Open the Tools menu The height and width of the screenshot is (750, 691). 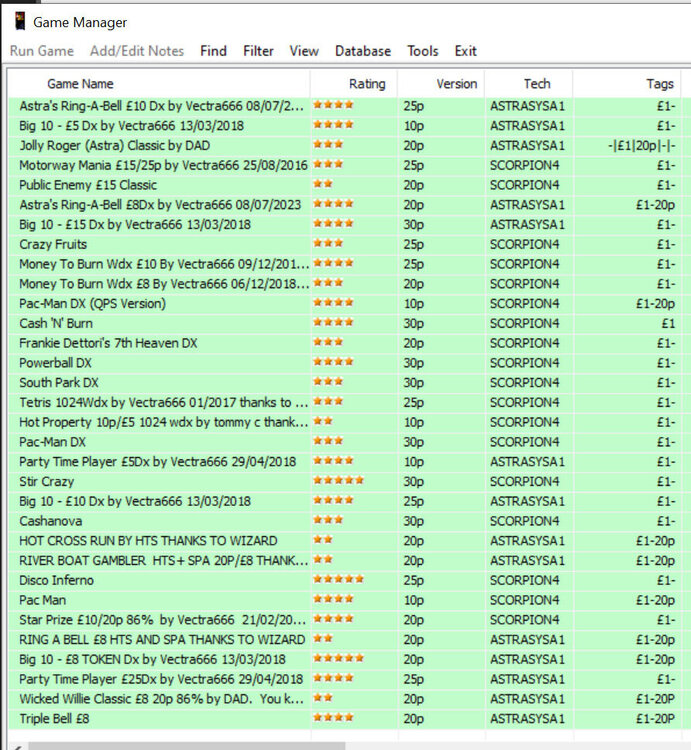423,51
